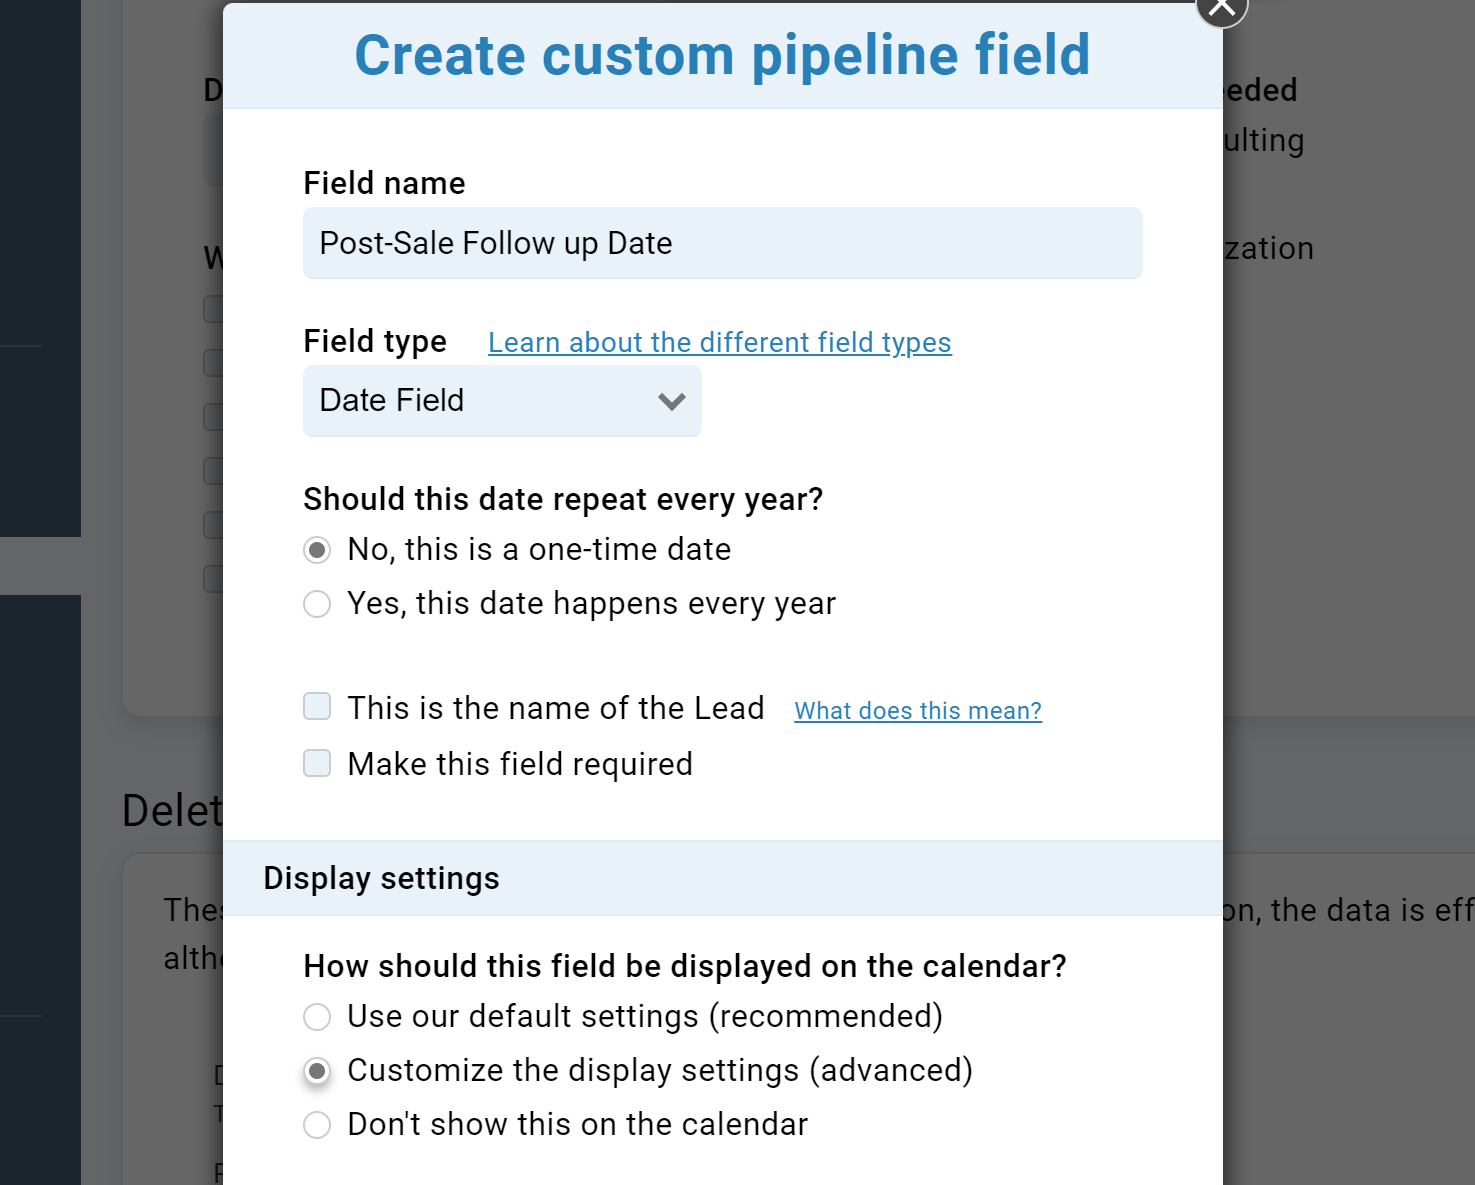Click the 'Field type' label
The image size is (1475, 1185).
pos(374,341)
